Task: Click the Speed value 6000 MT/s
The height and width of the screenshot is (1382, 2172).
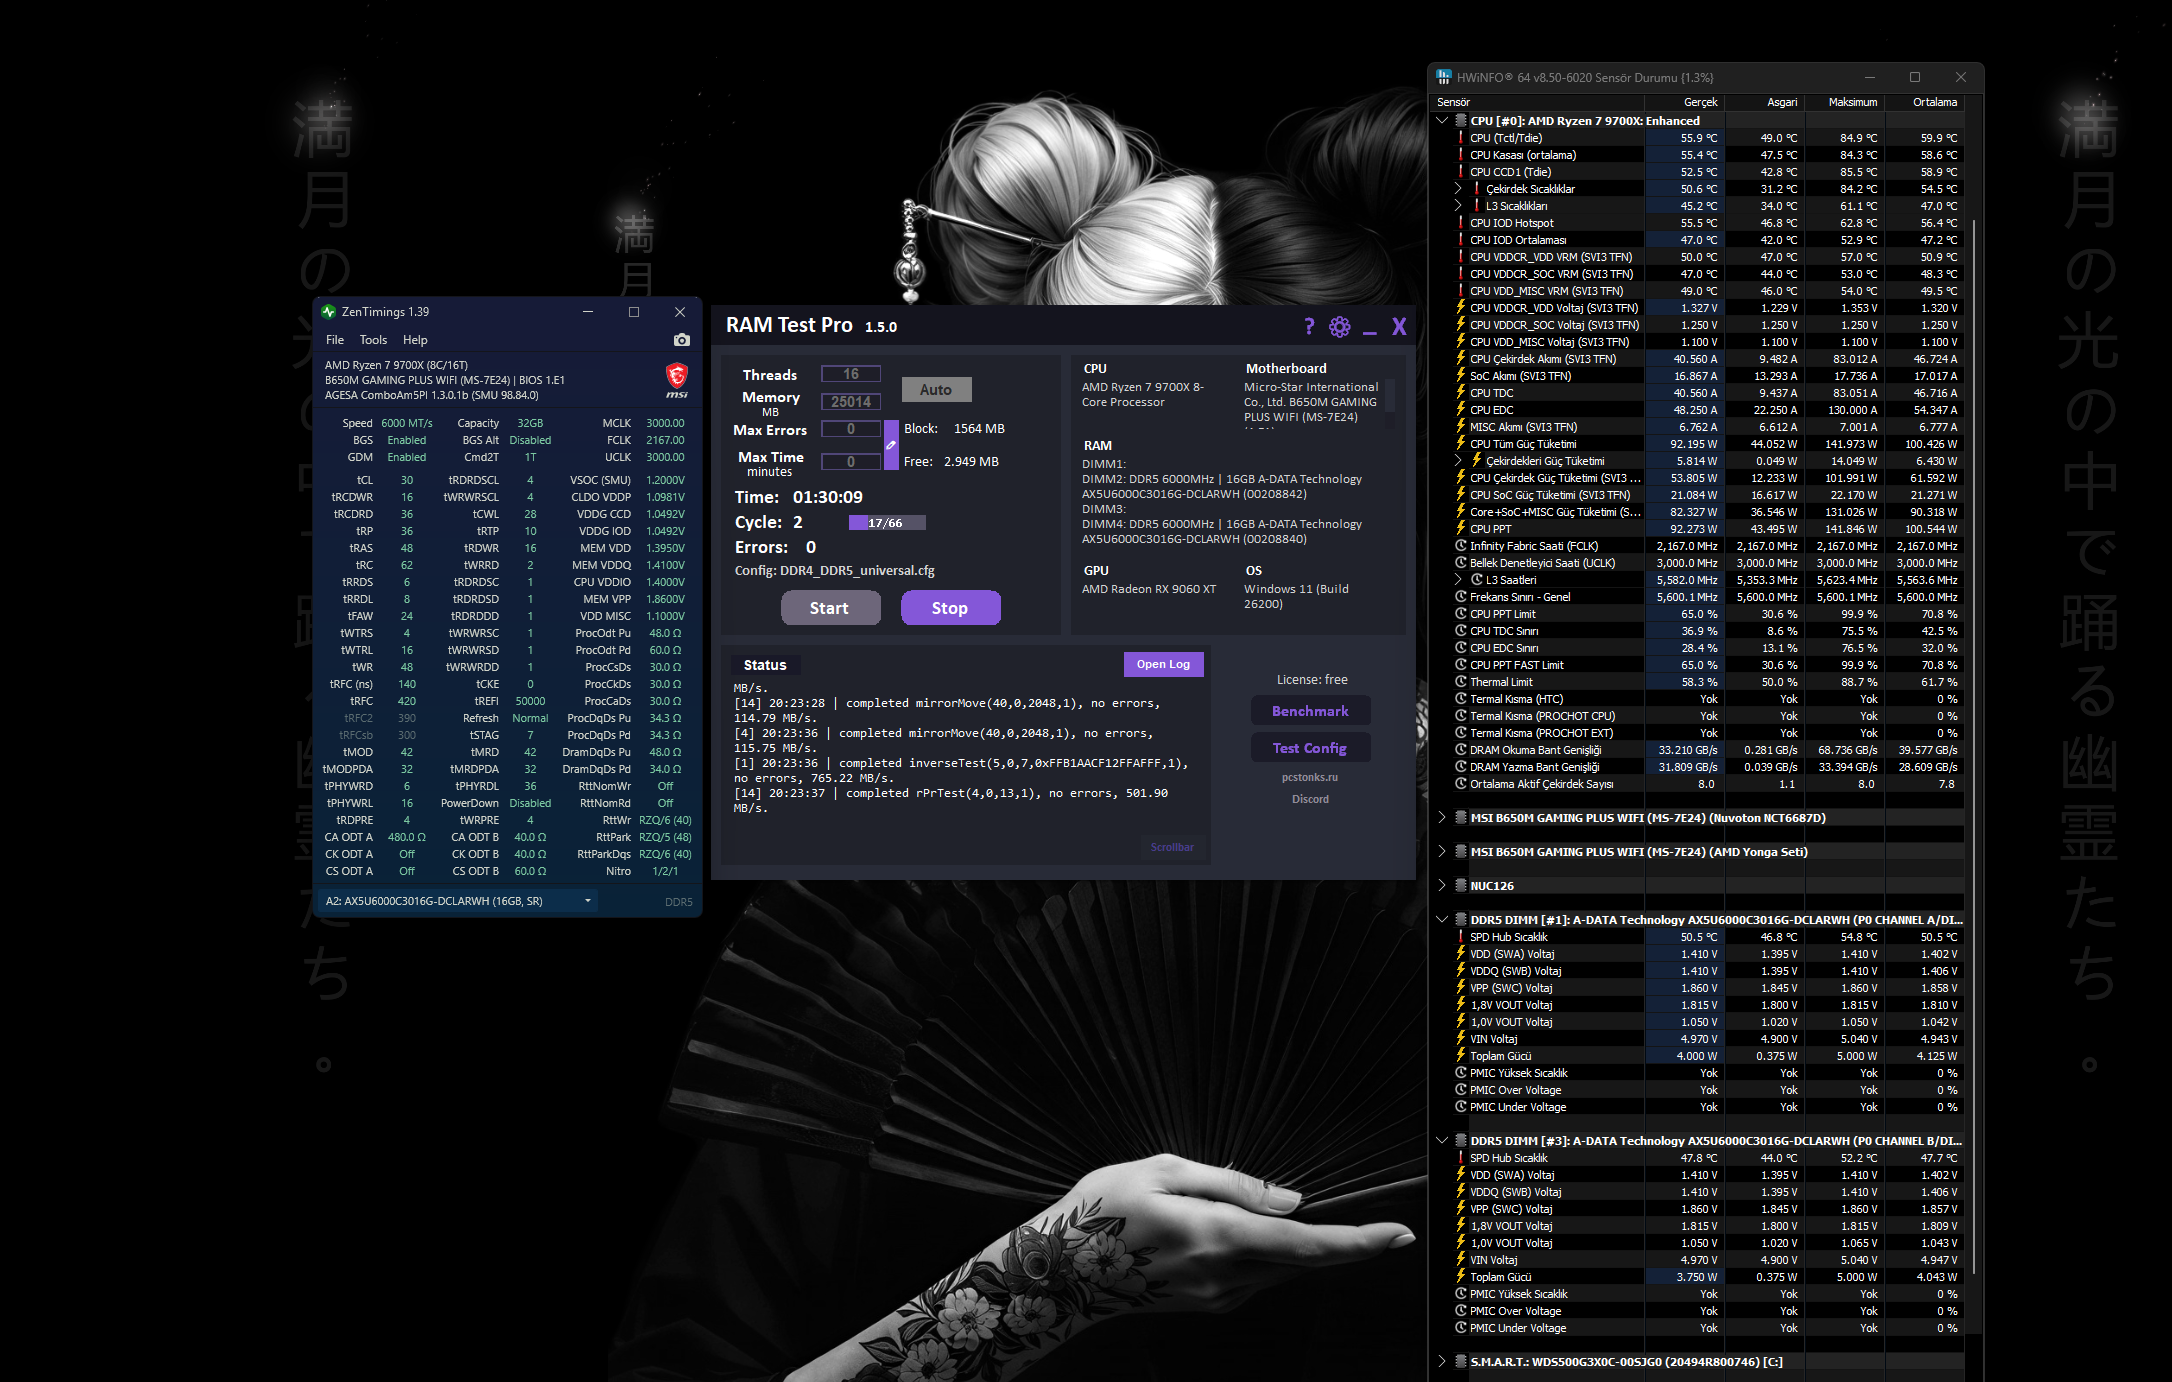Action: [407, 423]
